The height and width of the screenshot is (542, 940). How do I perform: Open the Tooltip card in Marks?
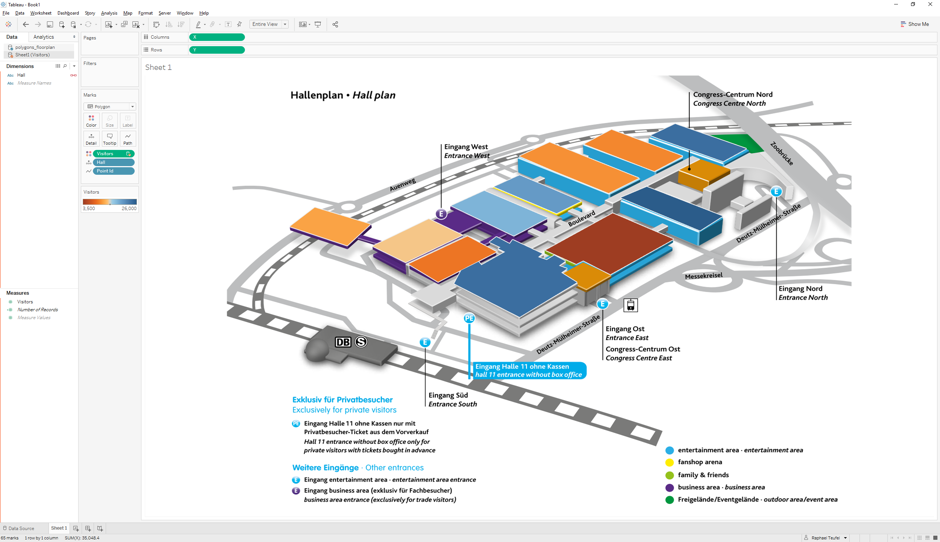(x=109, y=138)
